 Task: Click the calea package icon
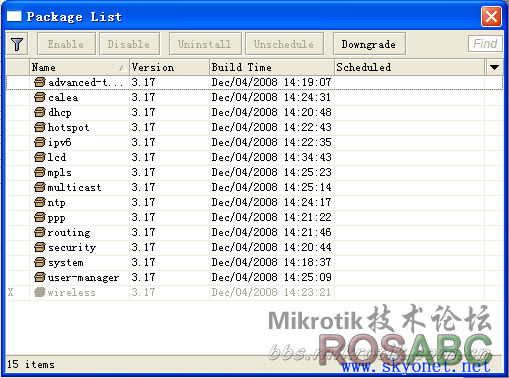[40, 97]
